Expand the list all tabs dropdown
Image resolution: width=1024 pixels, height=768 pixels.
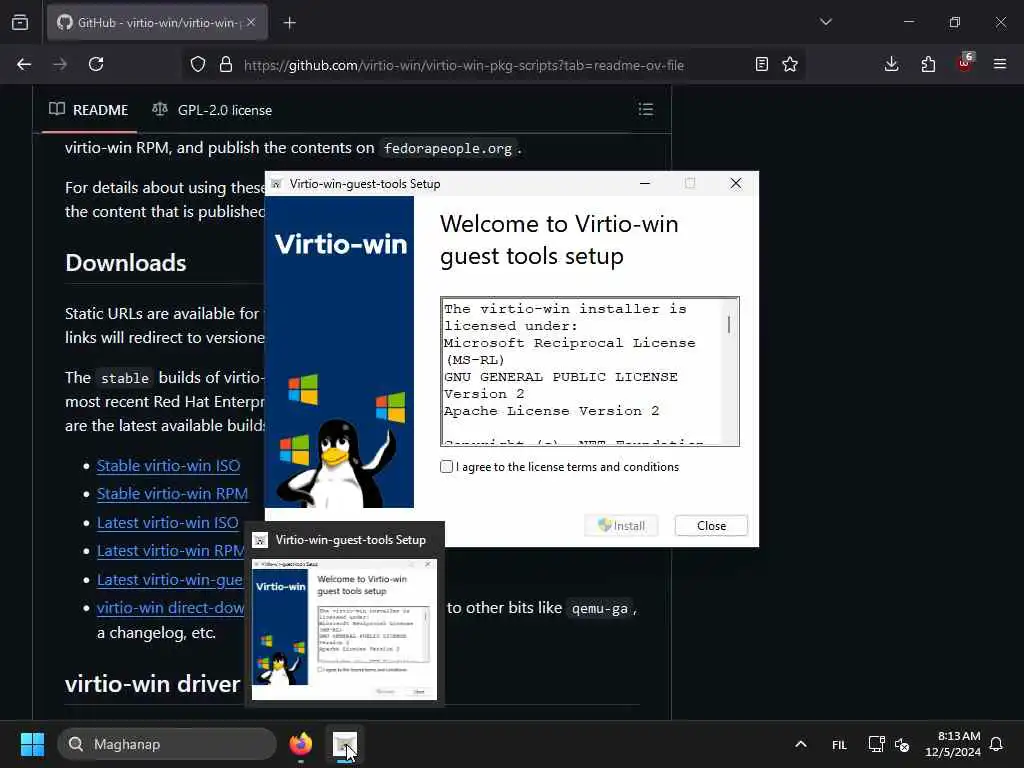click(x=825, y=22)
